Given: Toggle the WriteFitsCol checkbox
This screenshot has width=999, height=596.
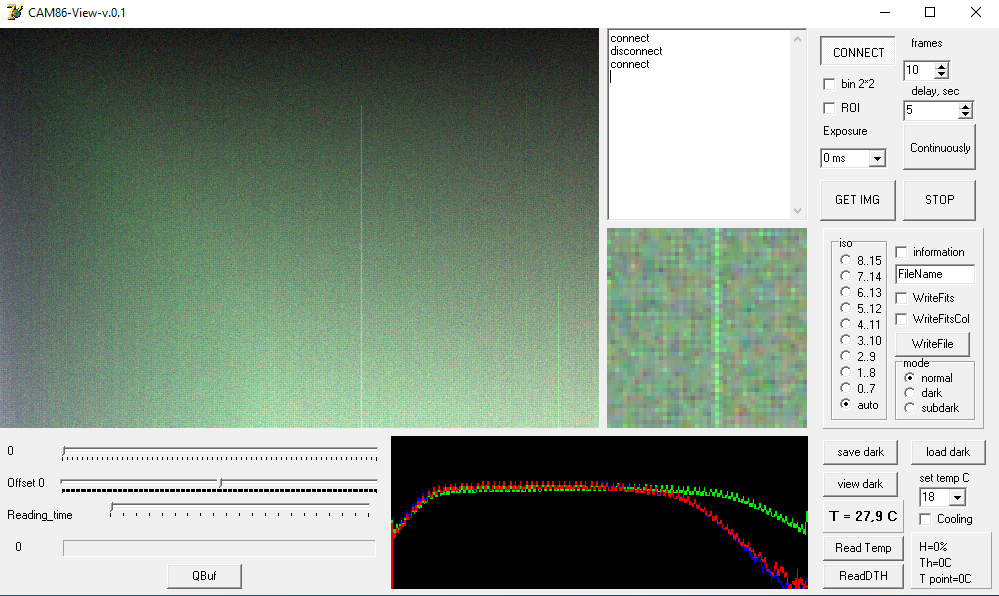Looking at the screenshot, I should (x=902, y=319).
